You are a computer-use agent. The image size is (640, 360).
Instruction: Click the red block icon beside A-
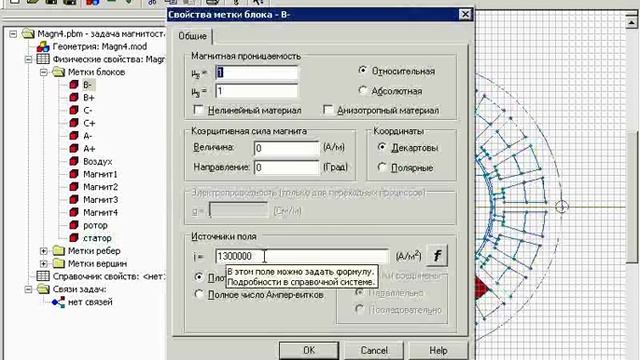click(x=74, y=136)
